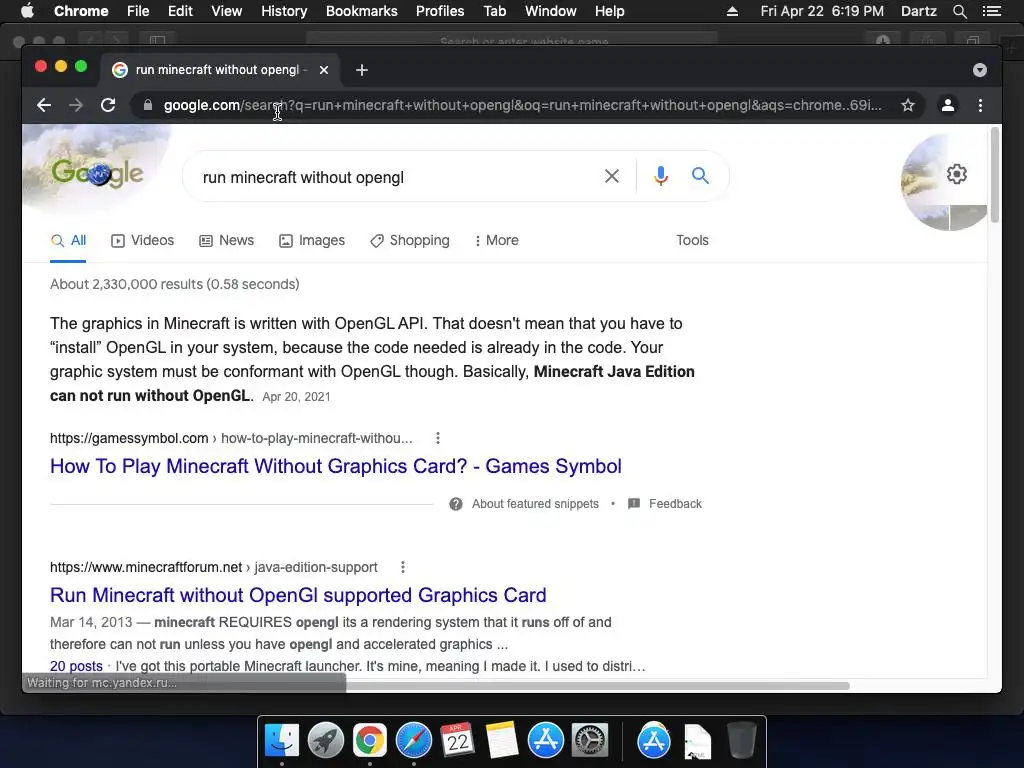This screenshot has height=768, width=1024.
Task: Open the Profiles menu
Action: [x=440, y=11]
